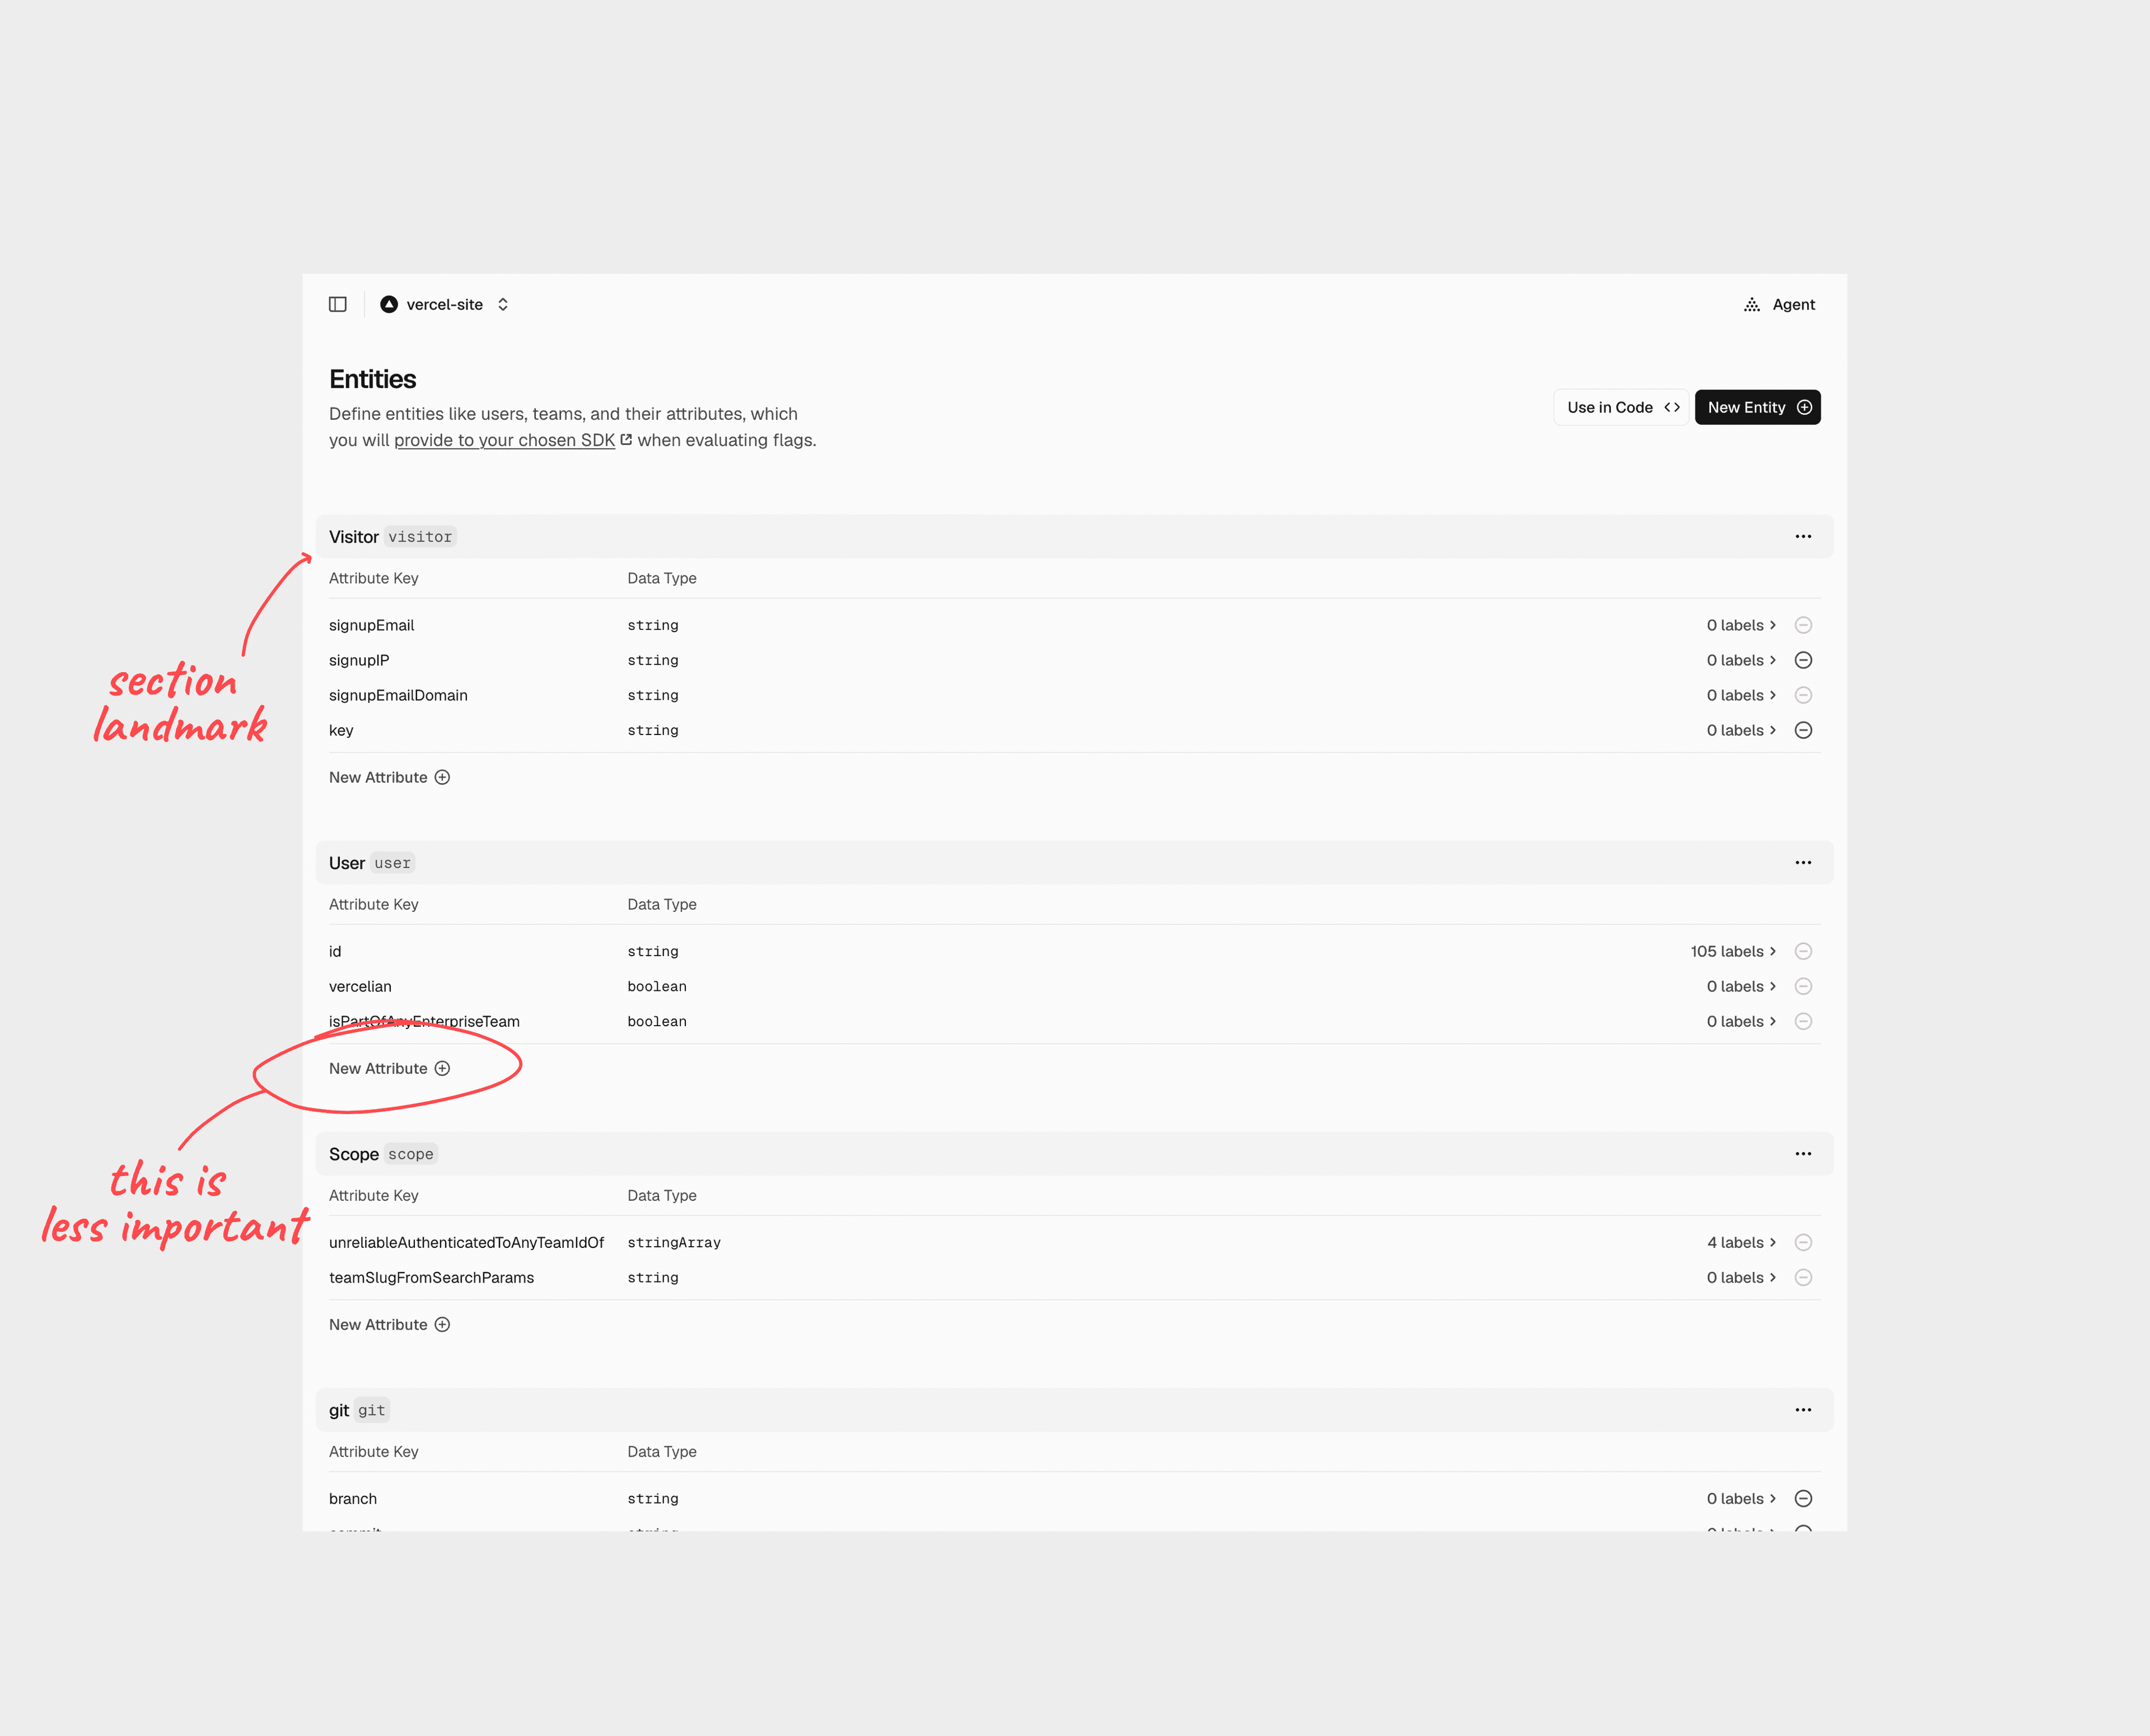Open the Scope entity three-dot menu
The image size is (2150, 1736).
click(1803, 1154)
